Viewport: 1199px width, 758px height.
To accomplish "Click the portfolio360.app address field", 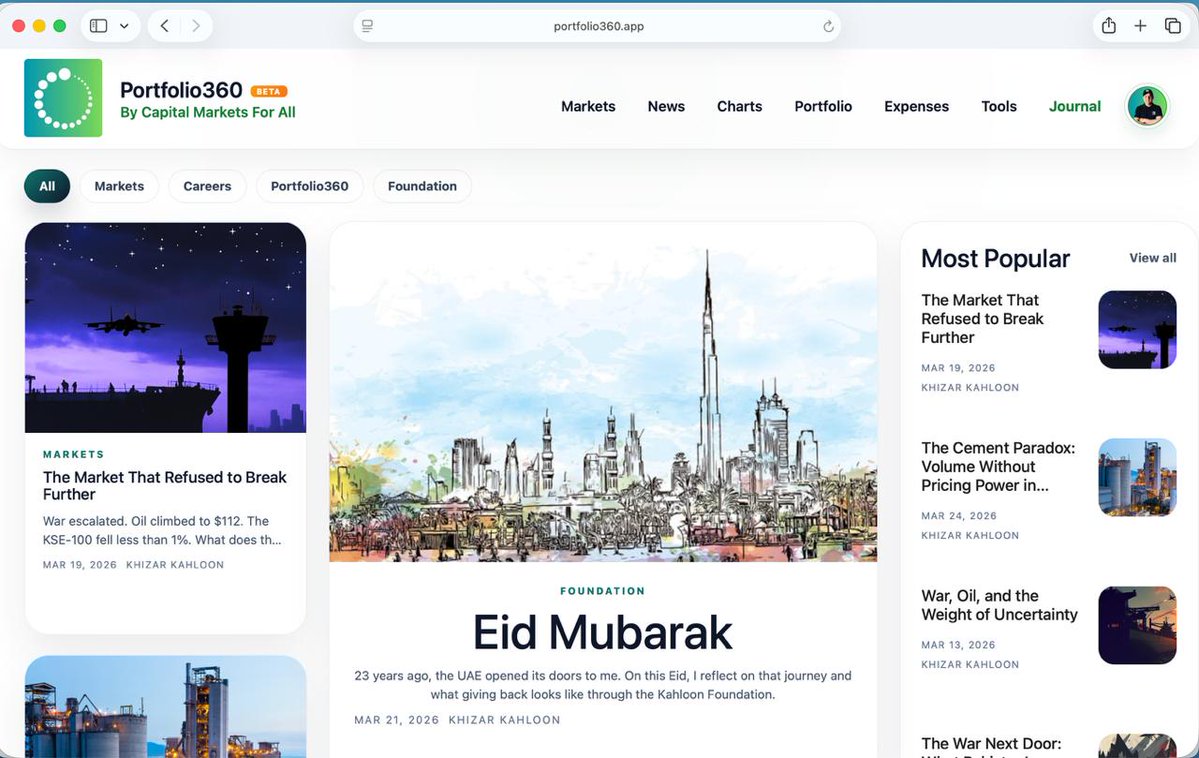I will pyautogui.click(x=597, y=26).
